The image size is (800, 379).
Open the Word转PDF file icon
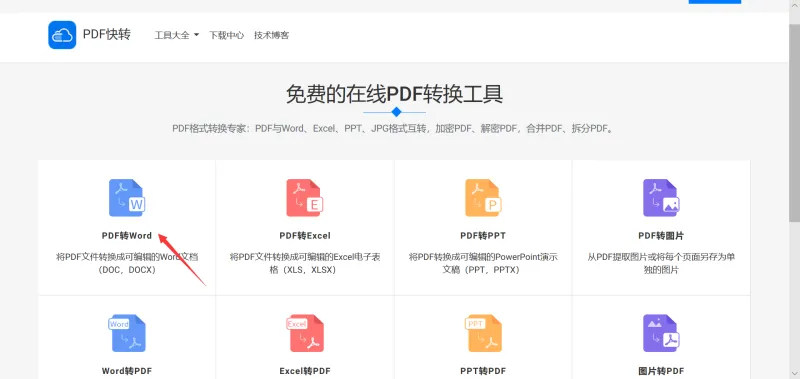coord(127,333)
